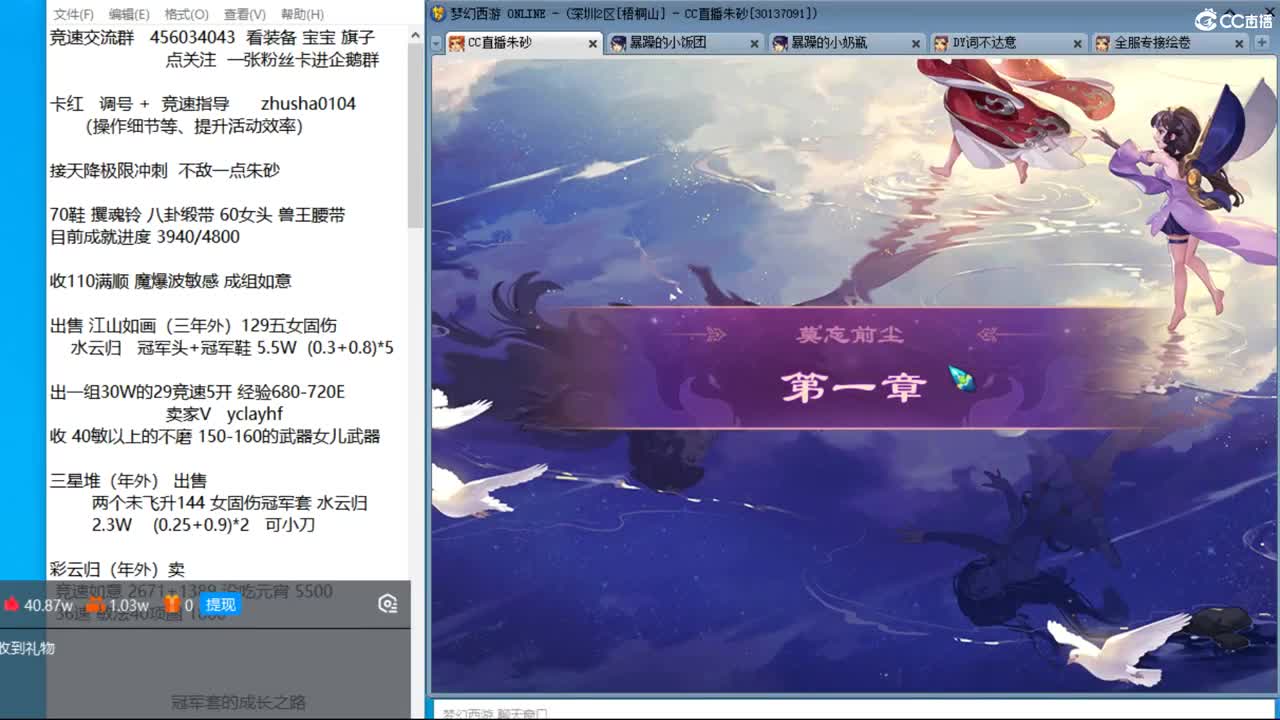Click the 点关注 一张粉丝卡进企鹅群 line
Image resolution: width=1280 pixels, height=720 pixels.
tap(272, 60)
